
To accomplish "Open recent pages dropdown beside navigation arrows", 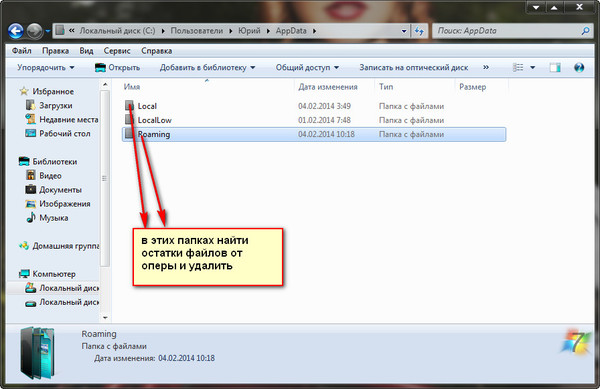I will tap(48, 31).
